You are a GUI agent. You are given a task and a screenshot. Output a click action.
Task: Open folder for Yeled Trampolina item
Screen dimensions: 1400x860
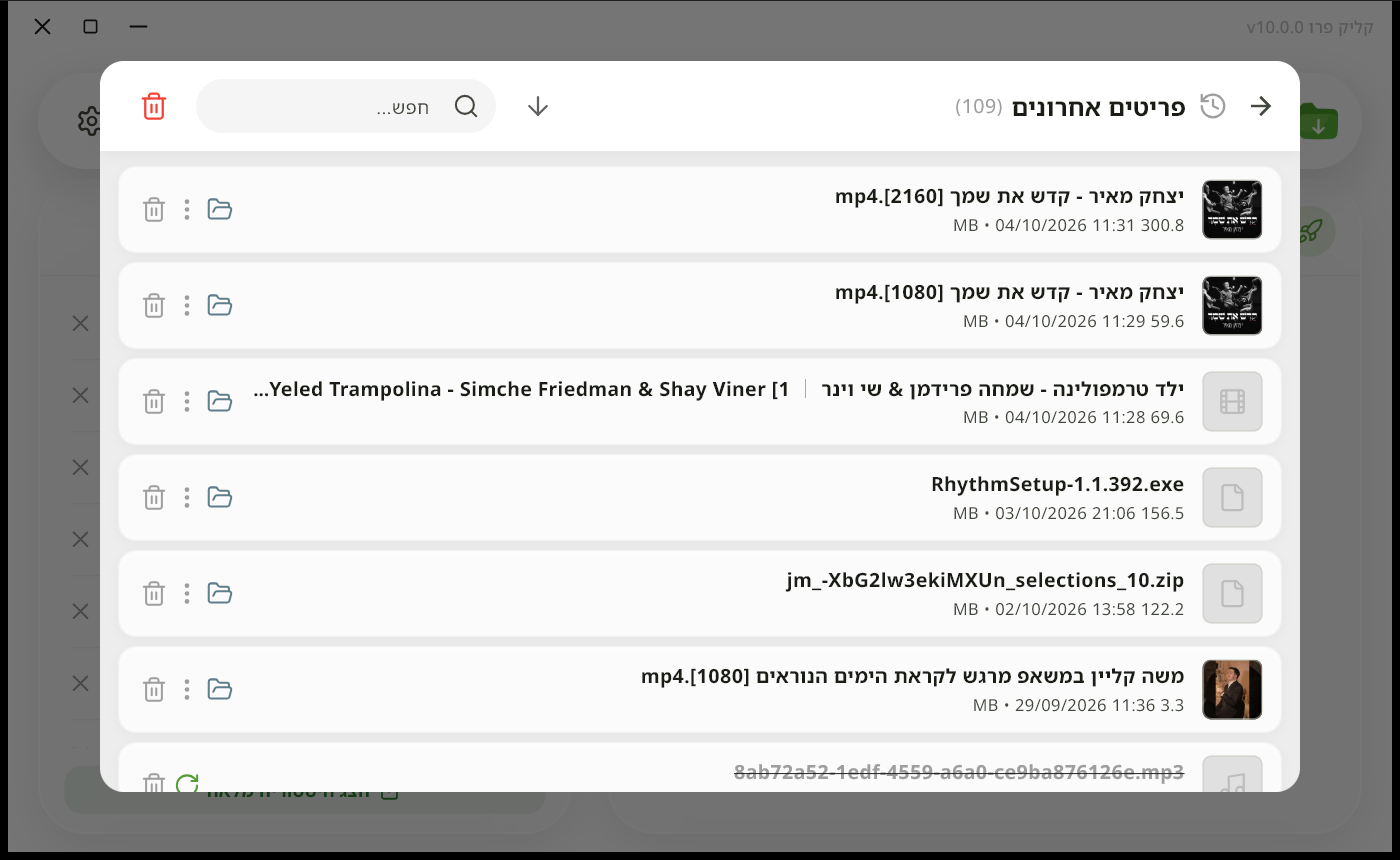[220, 401]
